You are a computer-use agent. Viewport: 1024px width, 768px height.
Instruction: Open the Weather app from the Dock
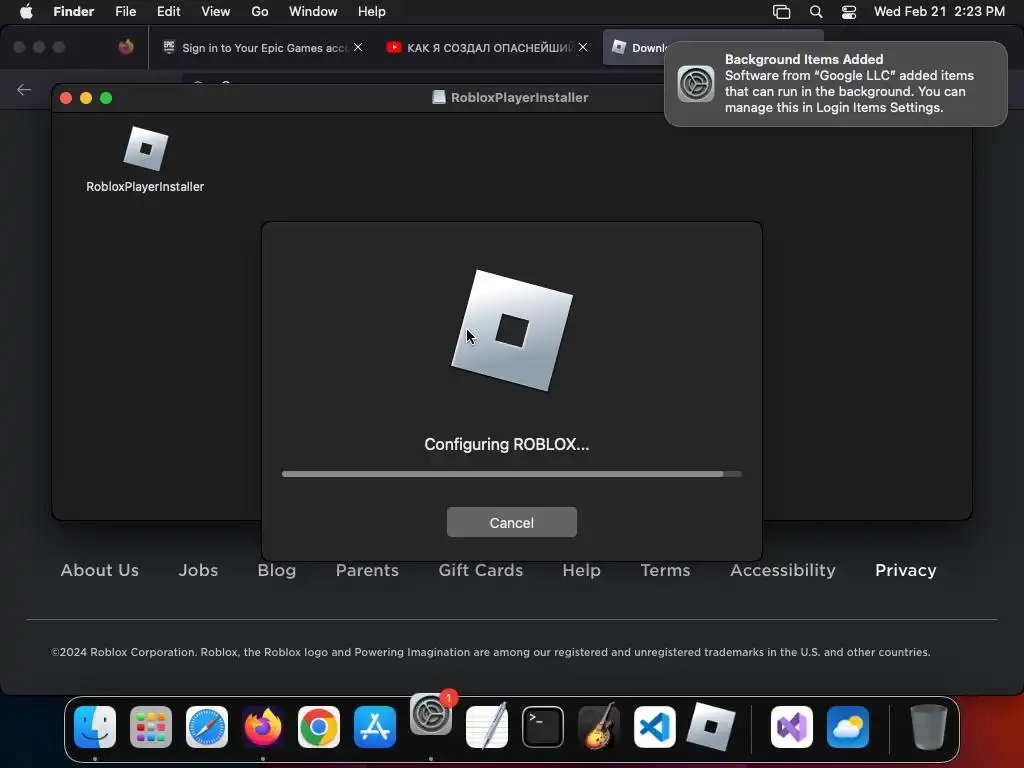pos(848,727)
